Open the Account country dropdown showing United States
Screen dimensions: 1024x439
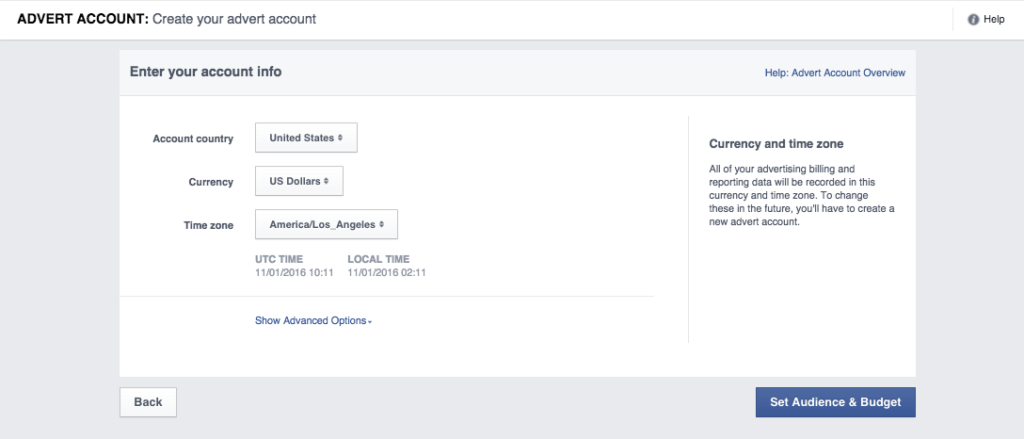click(306, 138)
